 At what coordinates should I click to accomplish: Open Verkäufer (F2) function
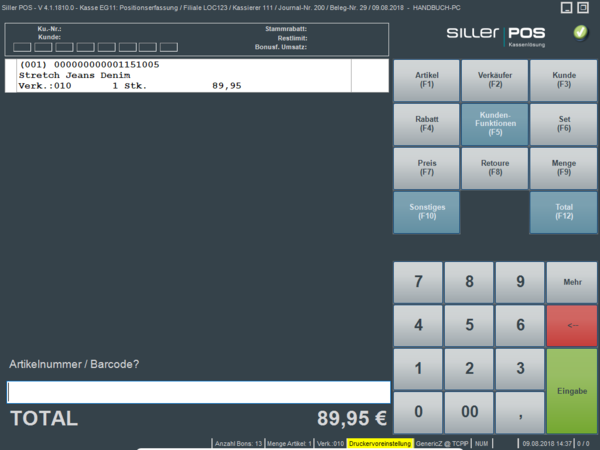pos(496,80)
